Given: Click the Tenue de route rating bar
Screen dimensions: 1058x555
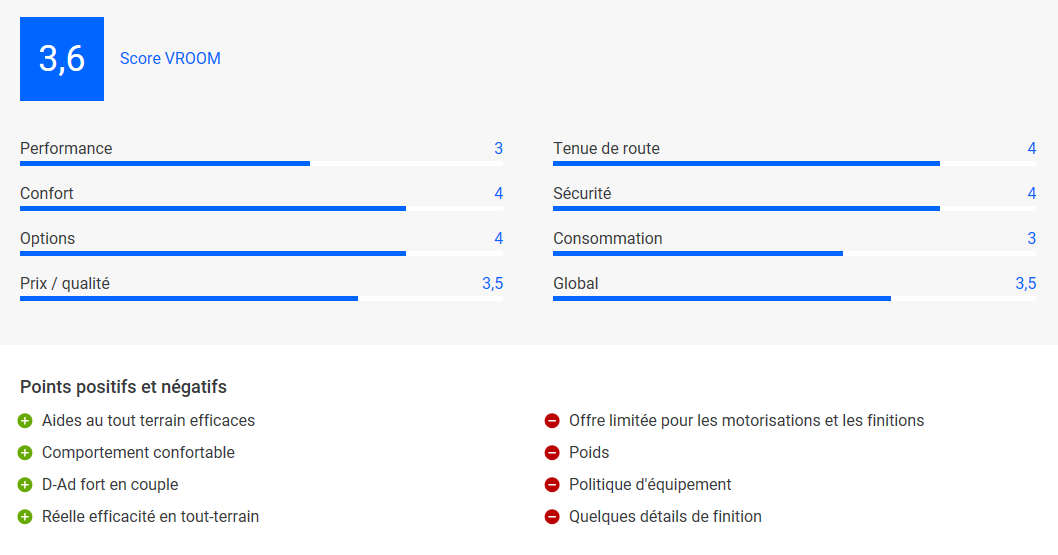Looking at the screenshot, I should [794, 163].
